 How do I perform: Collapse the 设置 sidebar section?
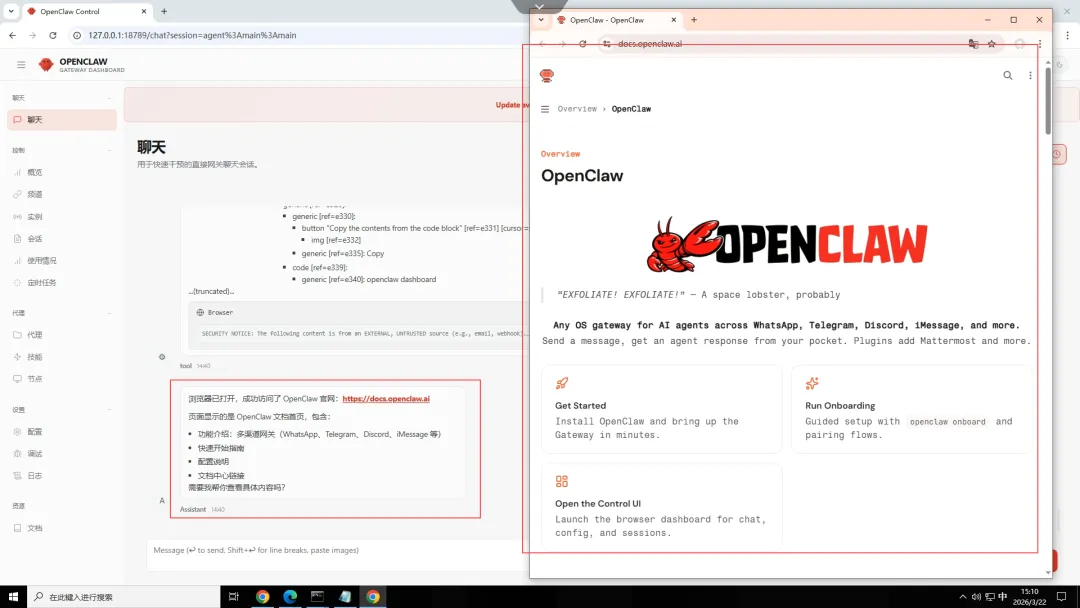click(x=62, y=410)
